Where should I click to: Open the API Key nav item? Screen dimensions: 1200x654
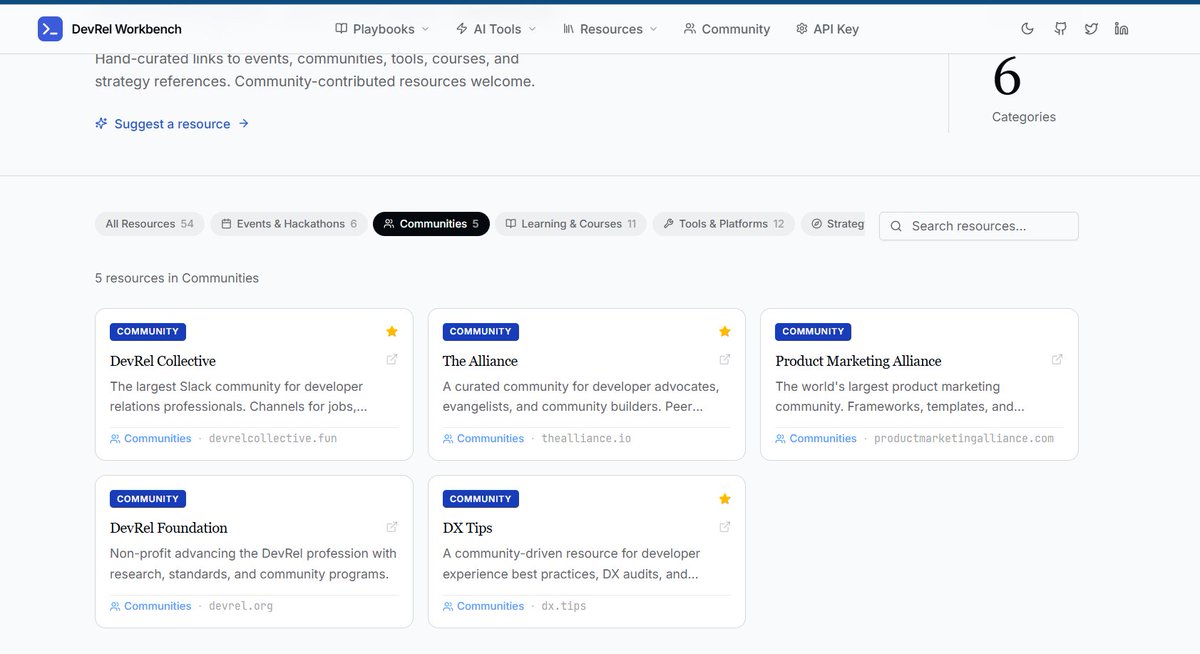point(827,29)
